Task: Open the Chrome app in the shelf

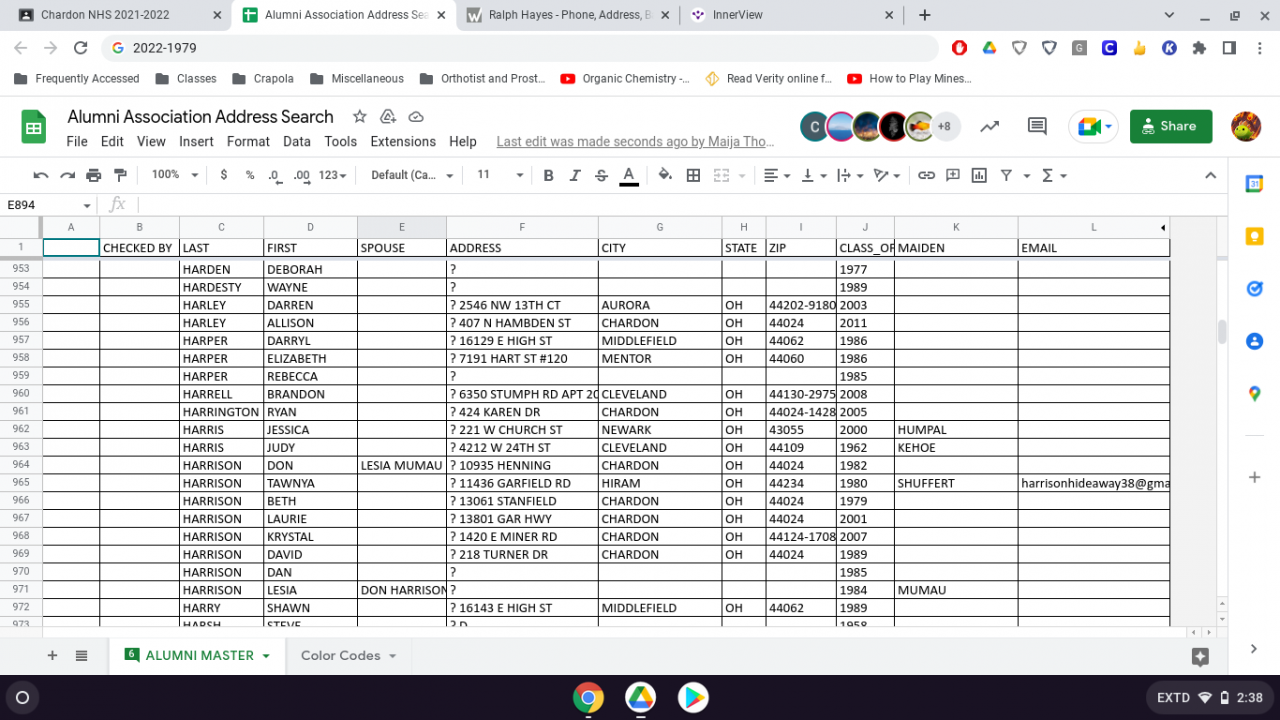Action: (x=588, y=698)
